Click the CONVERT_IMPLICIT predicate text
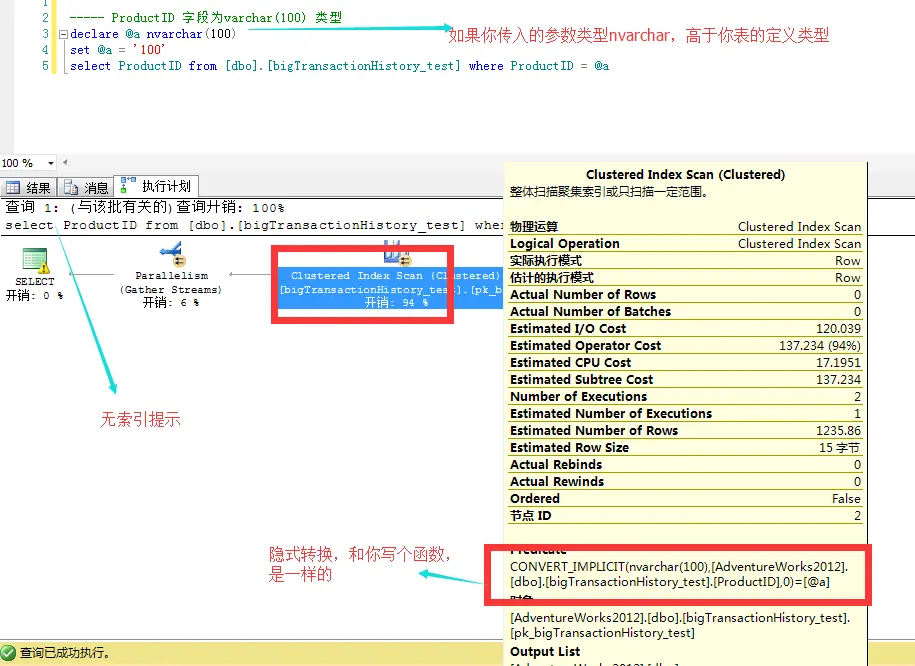The height and width of the screenshot is (666, 915). 679,574
